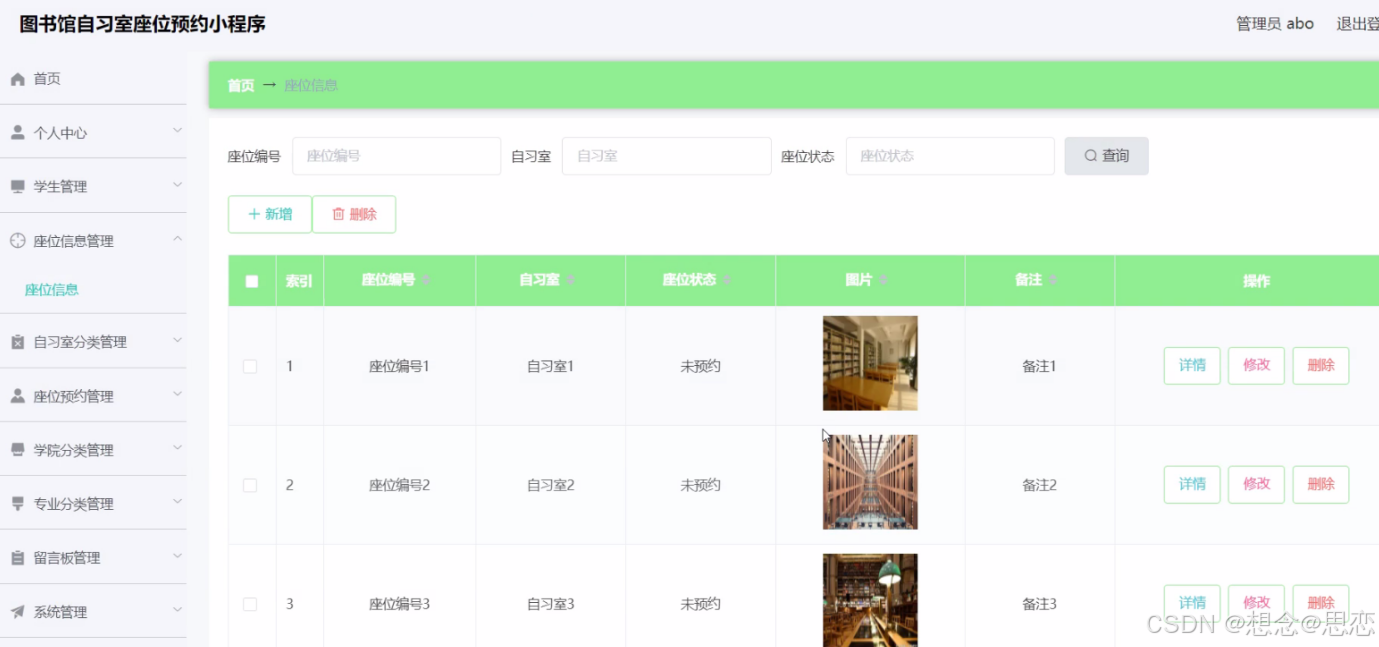Expand the 个人中心 menu chevron
This screenshot has height=647, width=1379.
tap(177, 131)
